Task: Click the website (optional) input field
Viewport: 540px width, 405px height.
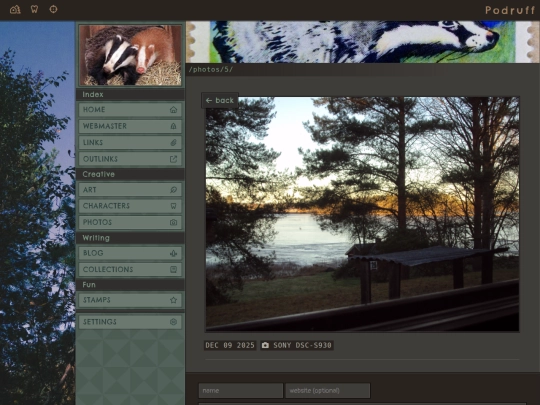Action: 328,391
